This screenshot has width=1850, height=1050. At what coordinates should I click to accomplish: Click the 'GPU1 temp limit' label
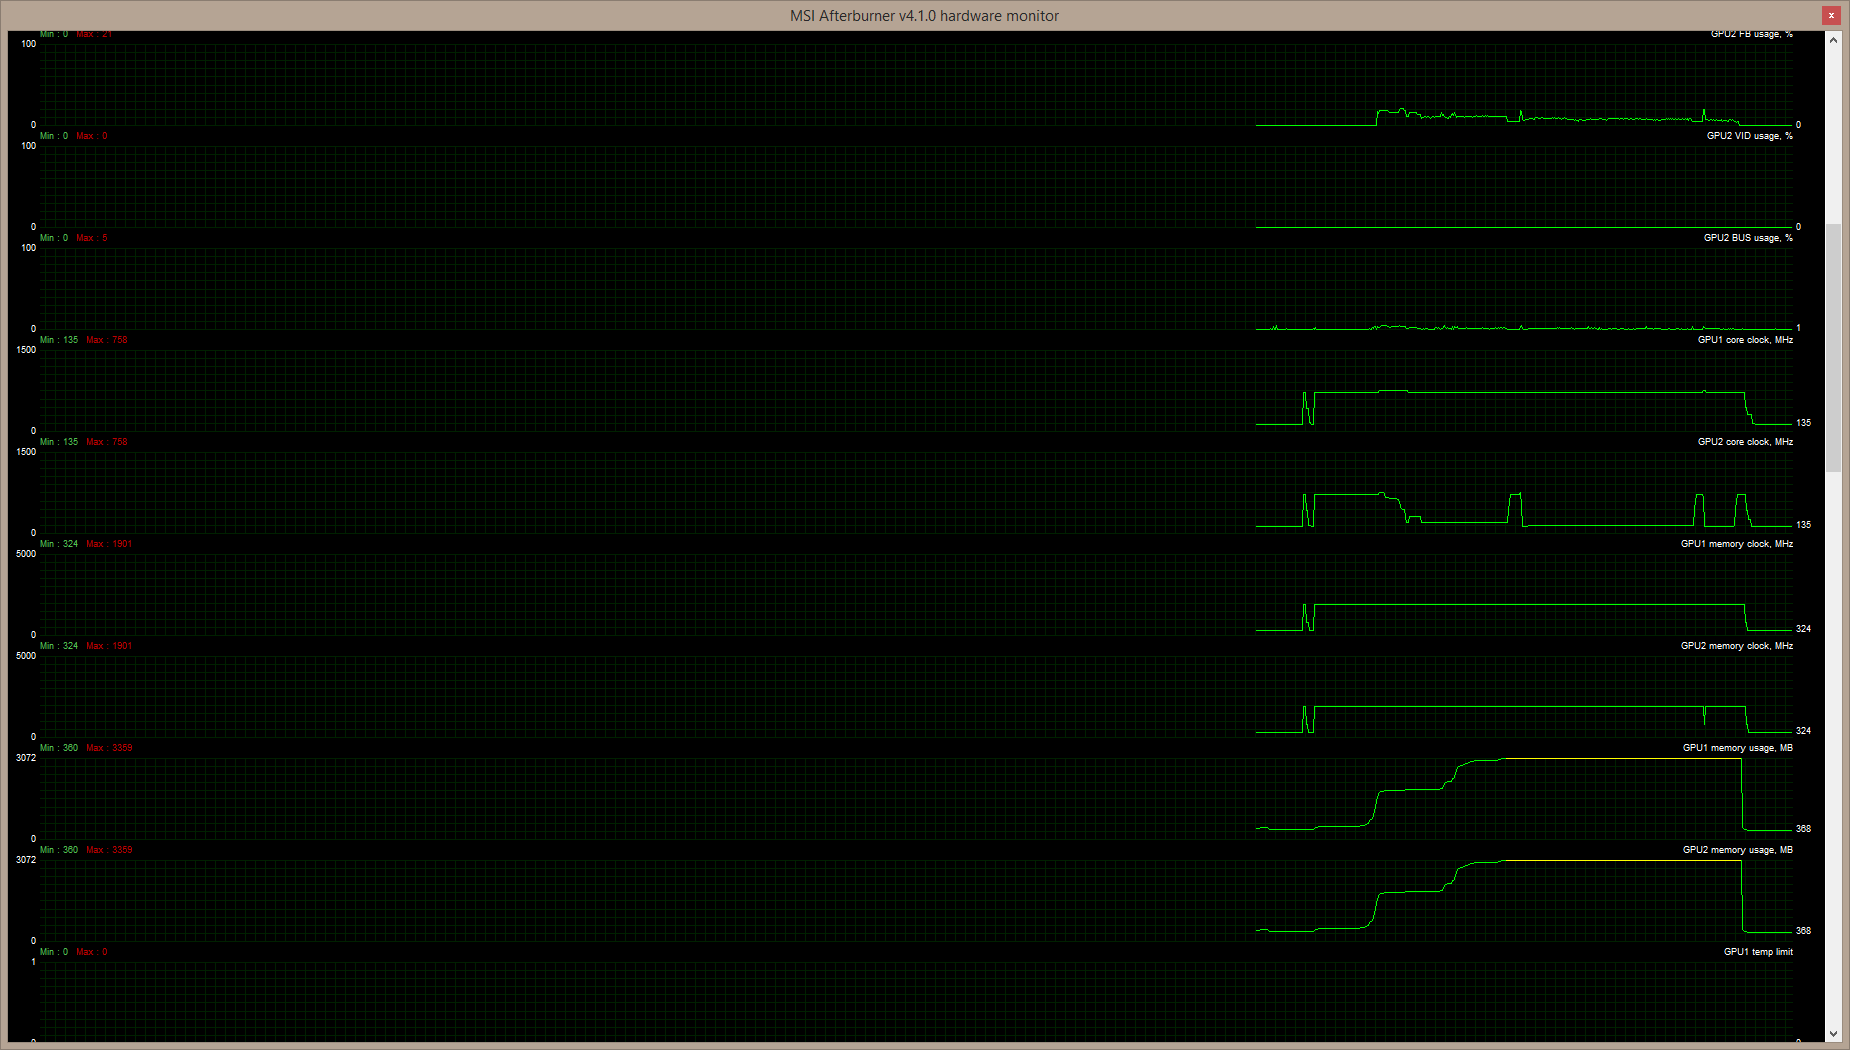1758,952
